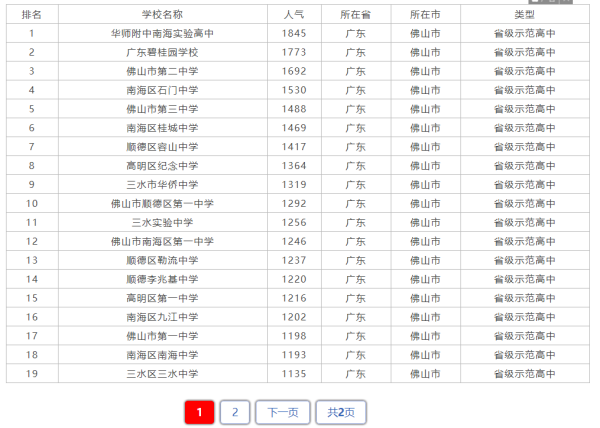This screenshot has width=600, height=428.
Task: Click the 排名 column header
Action: coord(32,15)
